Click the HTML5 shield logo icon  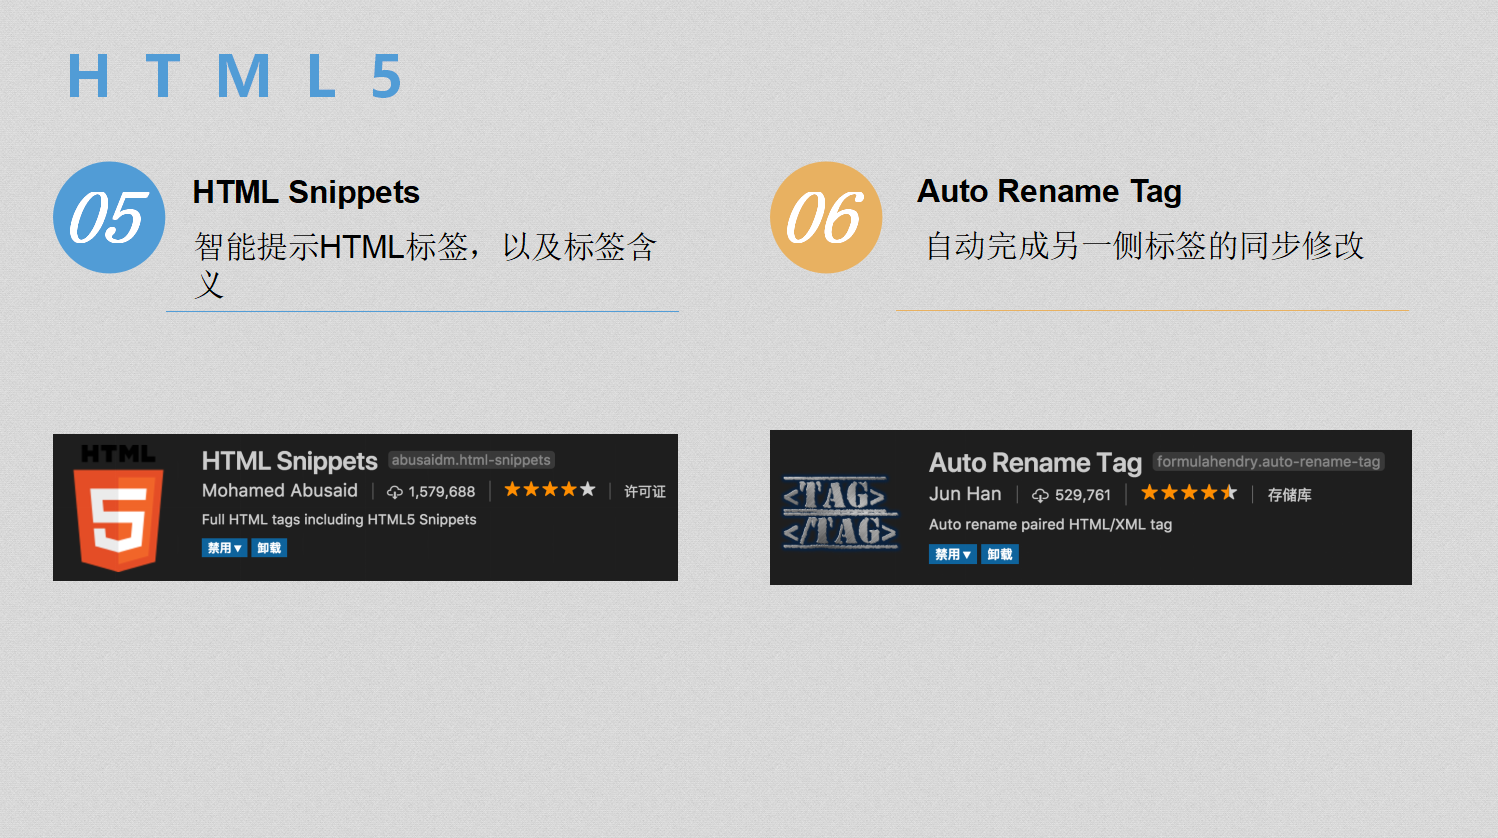tap(118, 508)
